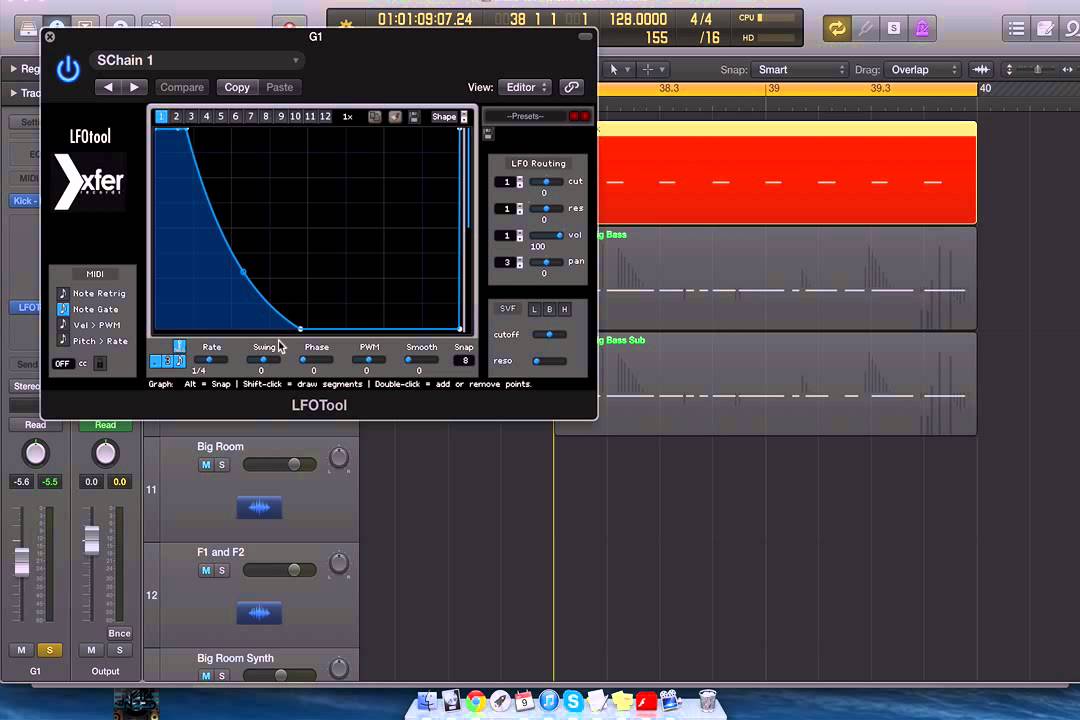Click the F1 and F2 track audio icon
The width and height of the screenshot is (1080, 720).
point(259,613)
